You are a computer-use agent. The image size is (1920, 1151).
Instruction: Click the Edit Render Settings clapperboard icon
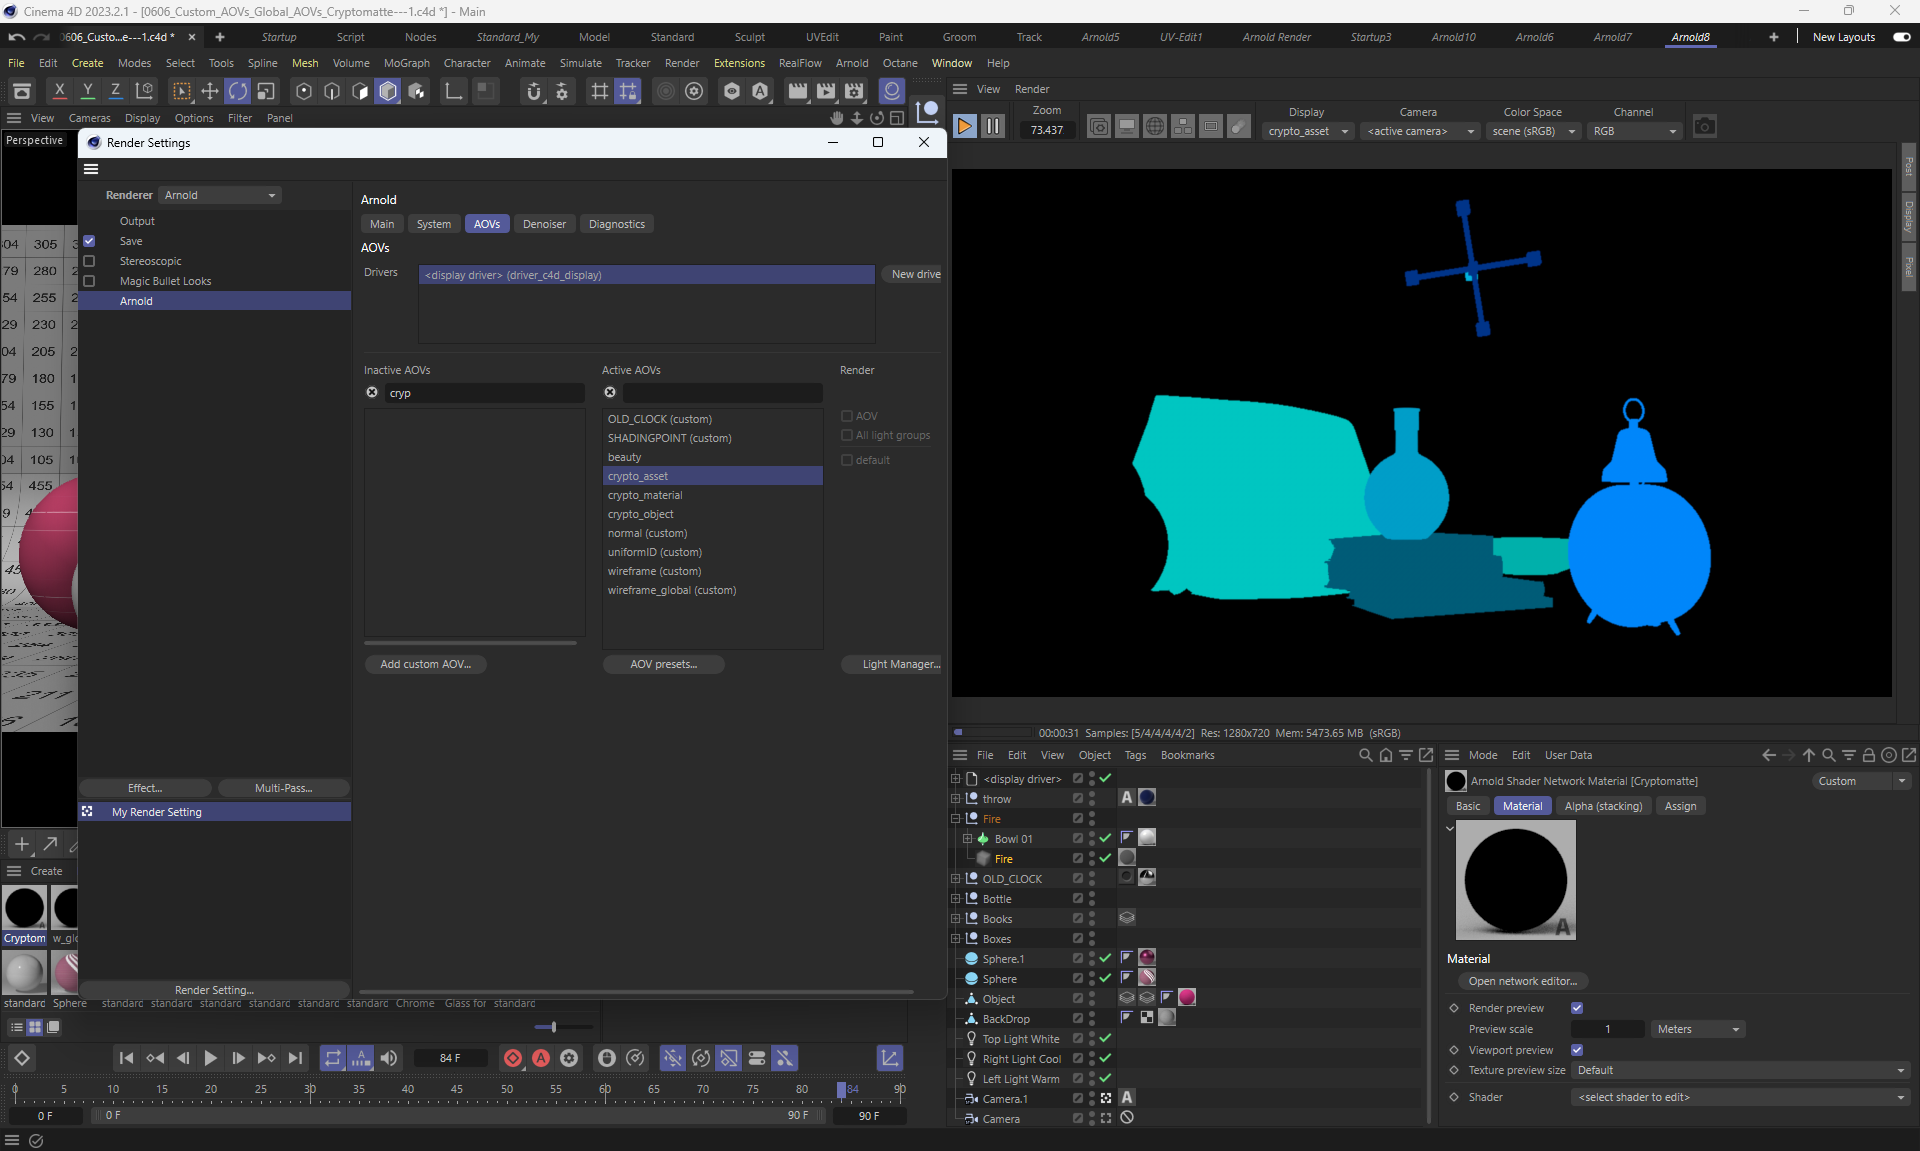pos(853,92)
